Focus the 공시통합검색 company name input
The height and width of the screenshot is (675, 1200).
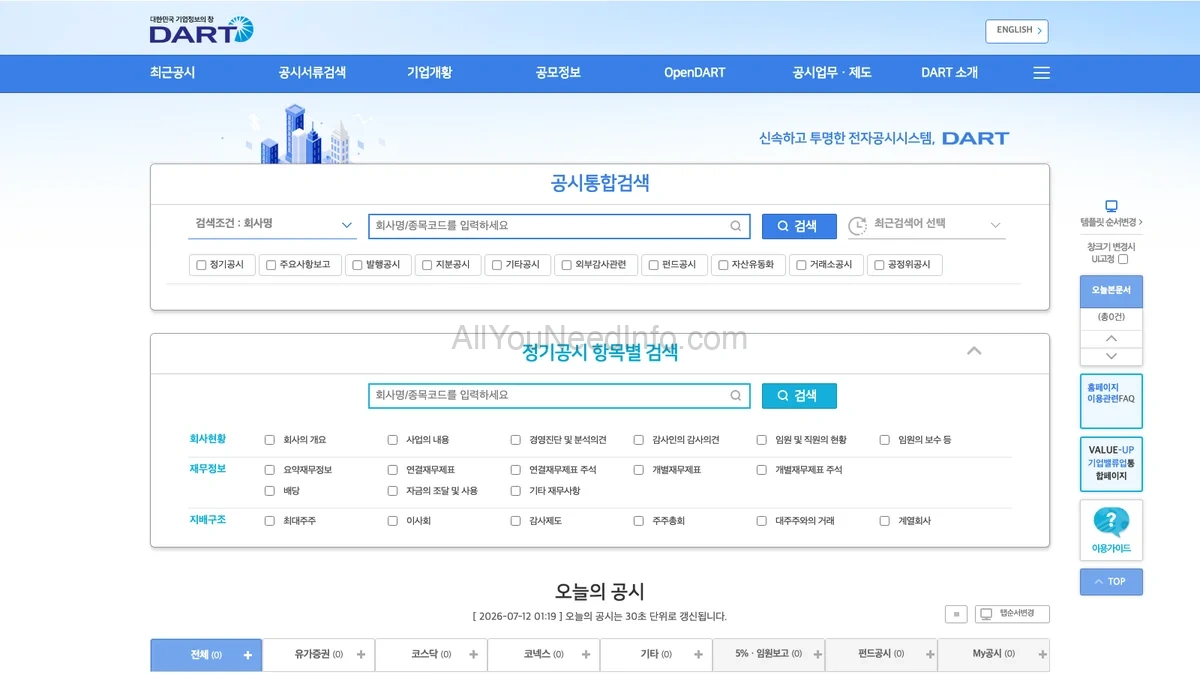coord(559,226)
